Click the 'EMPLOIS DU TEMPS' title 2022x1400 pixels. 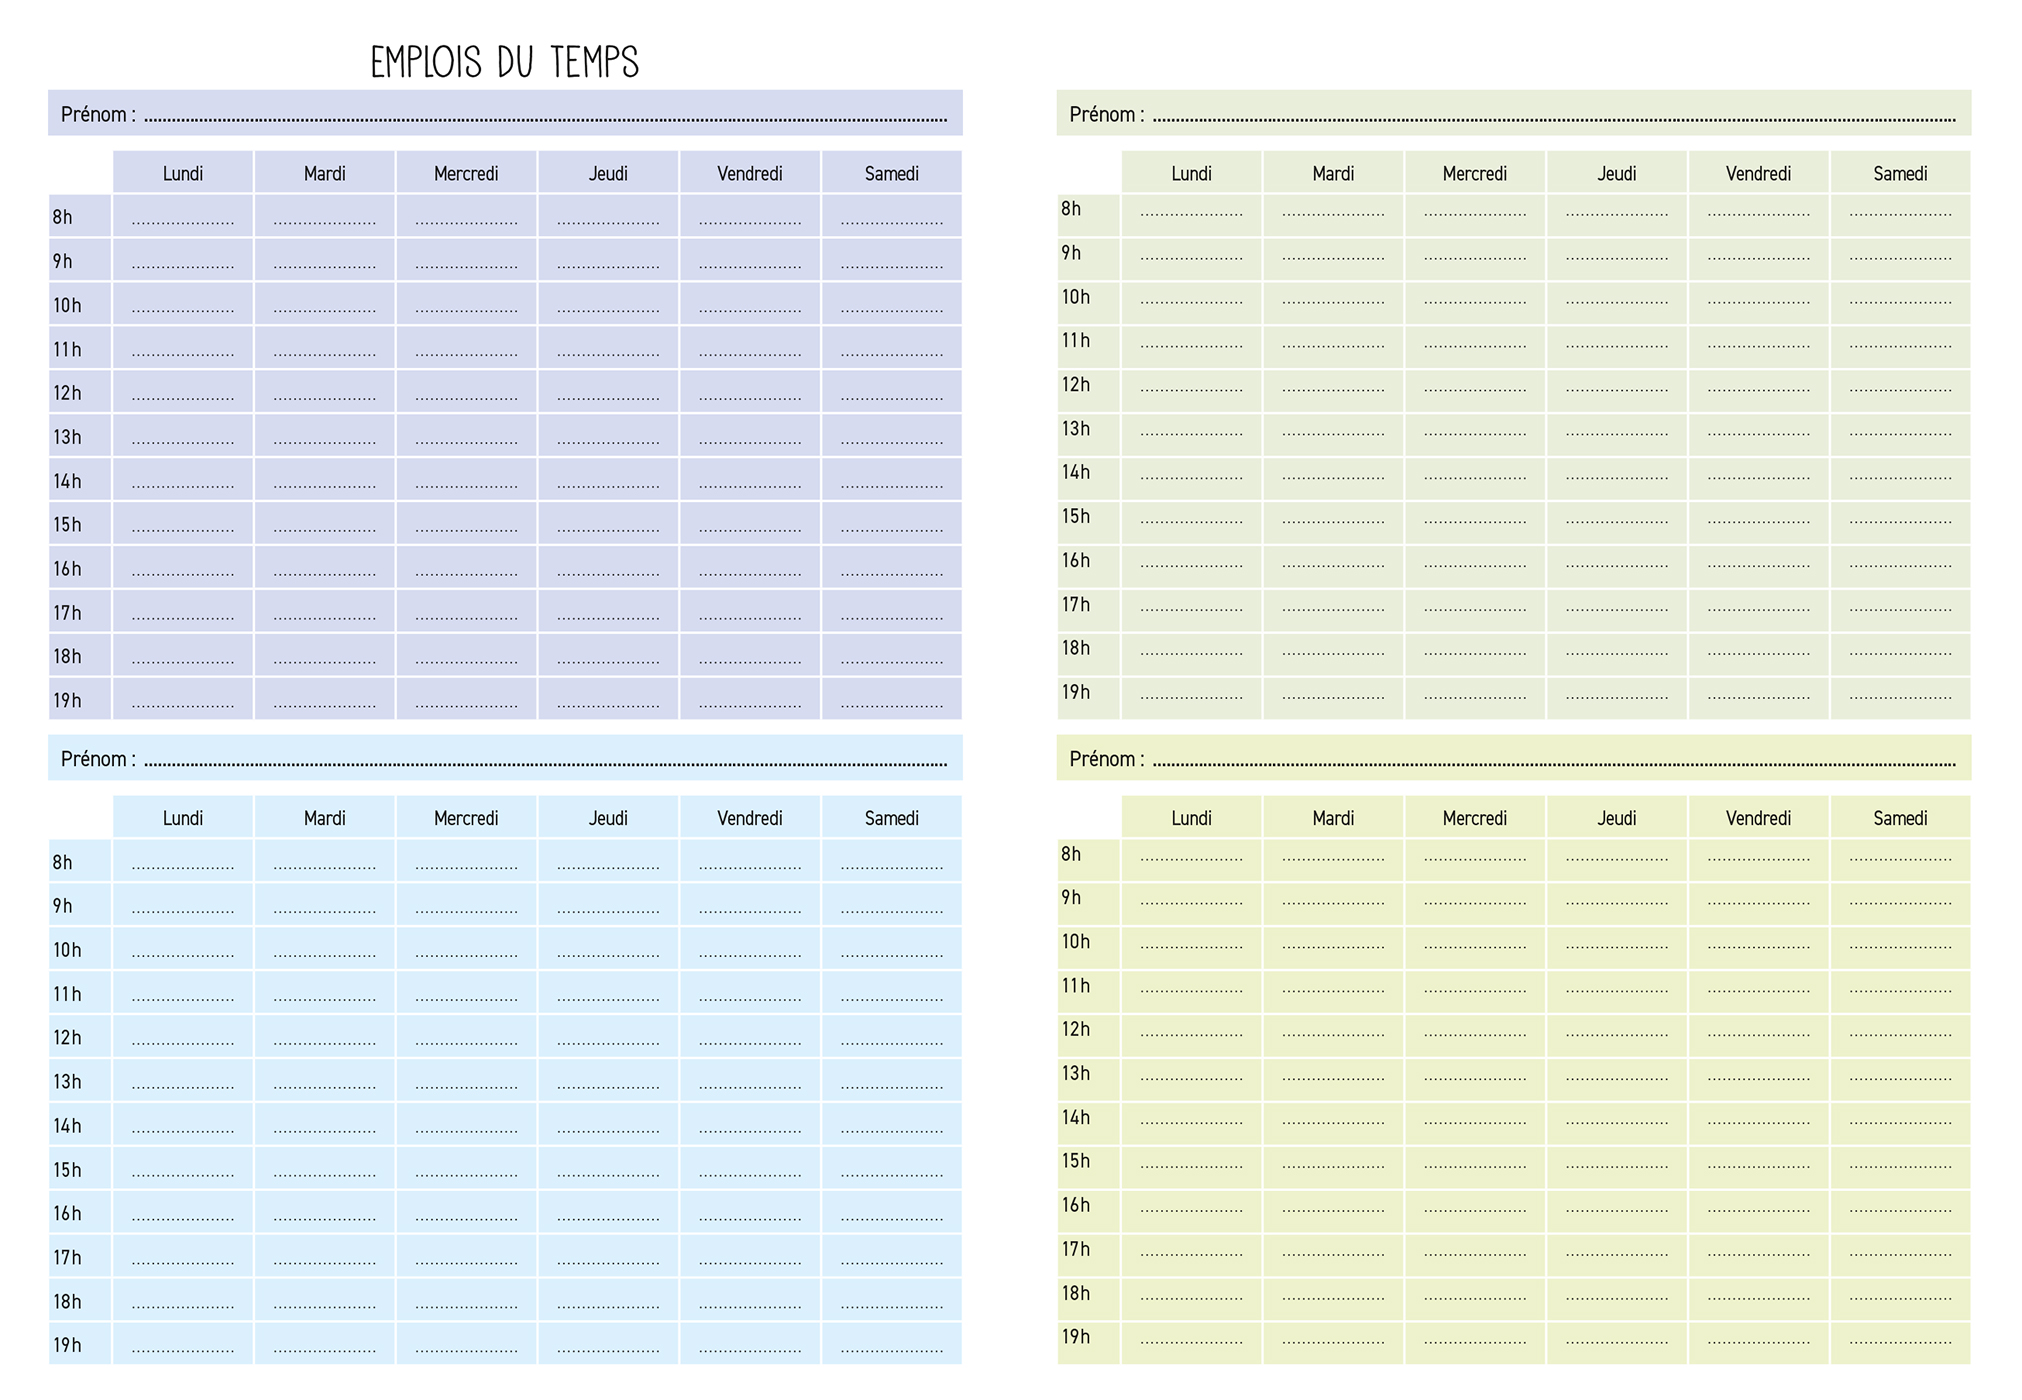(x=504, y=62)
